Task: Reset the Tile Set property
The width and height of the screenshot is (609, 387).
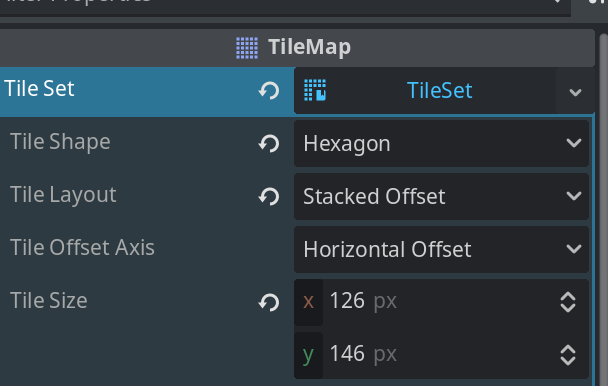Action: coord(269,91)
